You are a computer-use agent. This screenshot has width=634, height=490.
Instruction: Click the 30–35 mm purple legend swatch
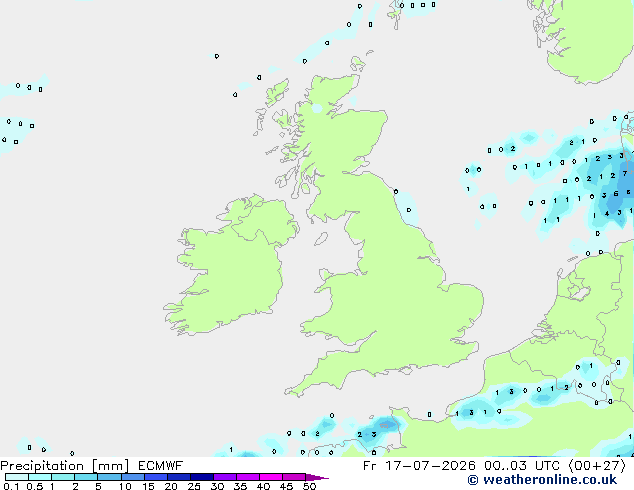(x=225, y=477)
